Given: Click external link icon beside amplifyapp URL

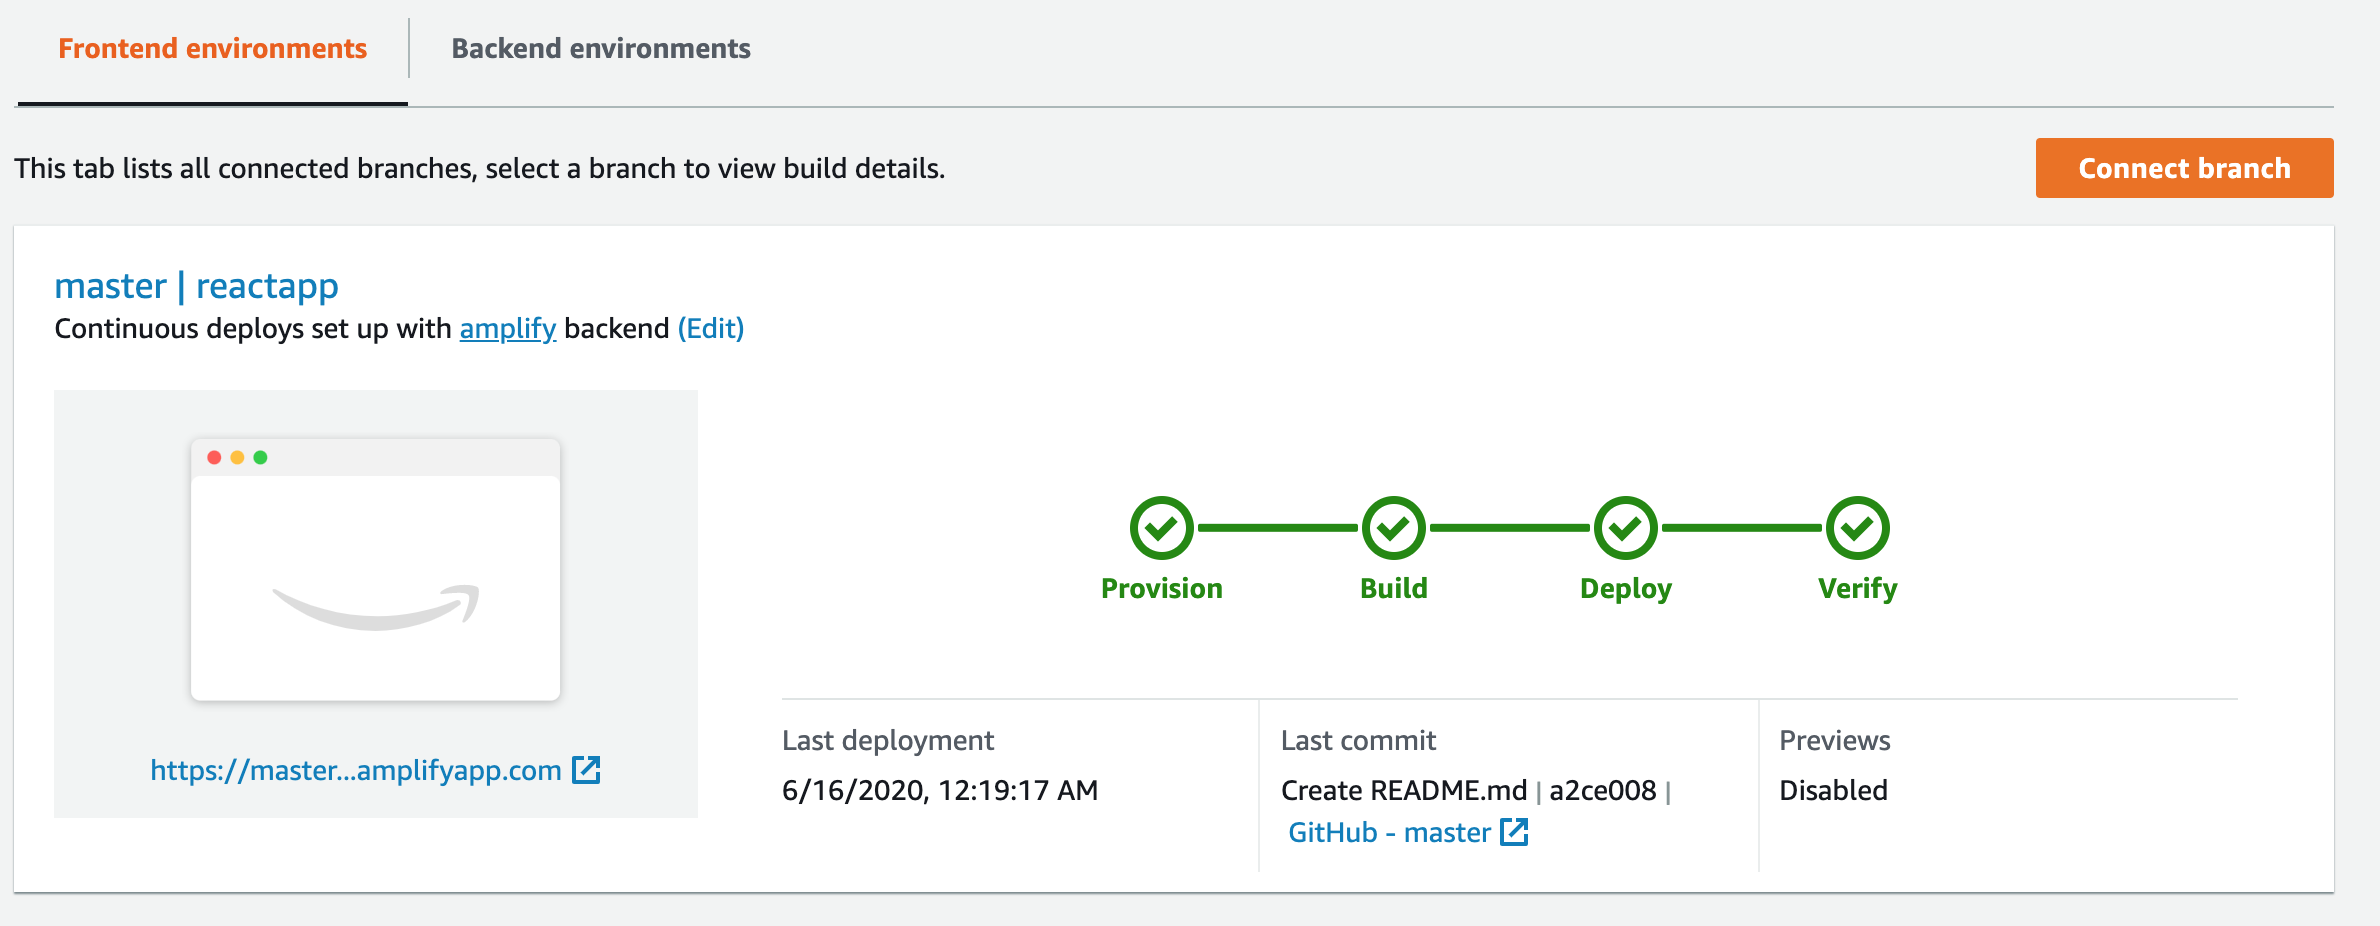Looking at the screenshot, I should click(586, 769).
